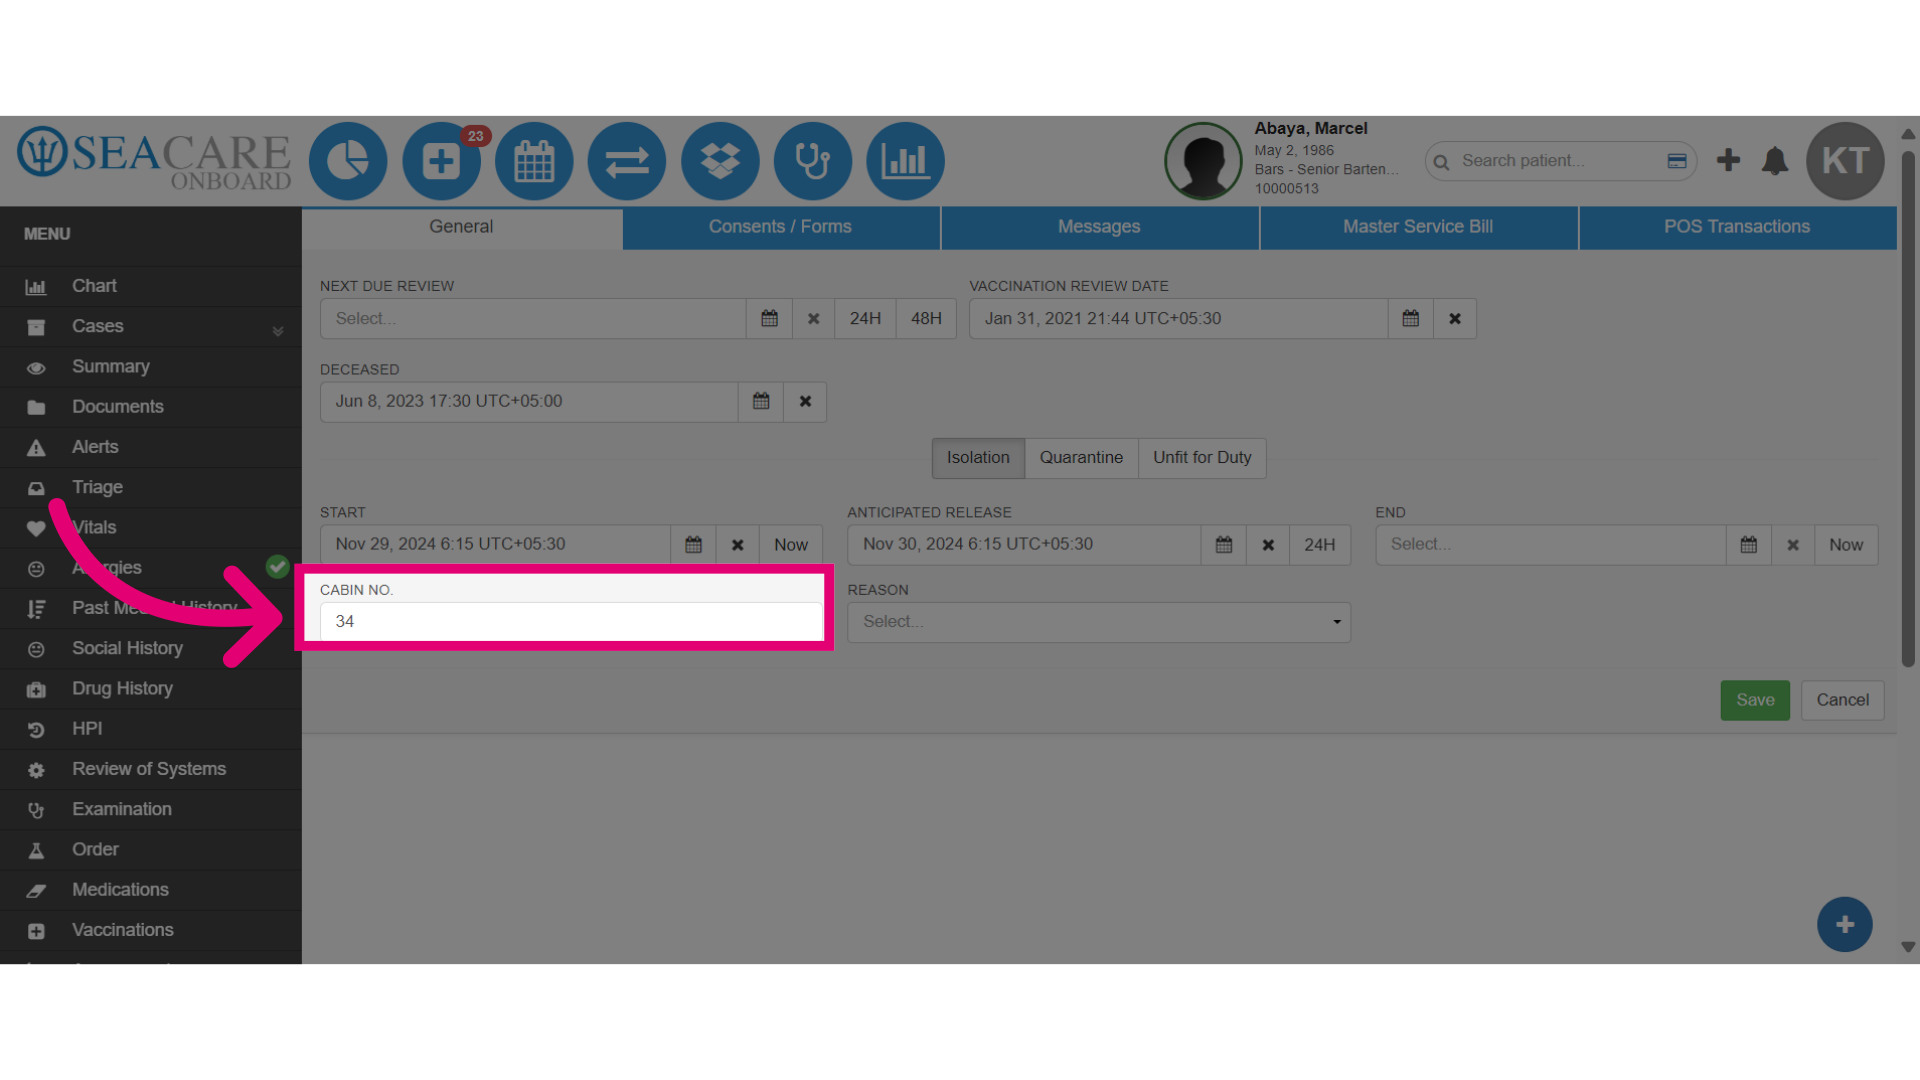Select the Isolation toggle
Viewport: 1920px width, 1080px height.
point(978,458)
